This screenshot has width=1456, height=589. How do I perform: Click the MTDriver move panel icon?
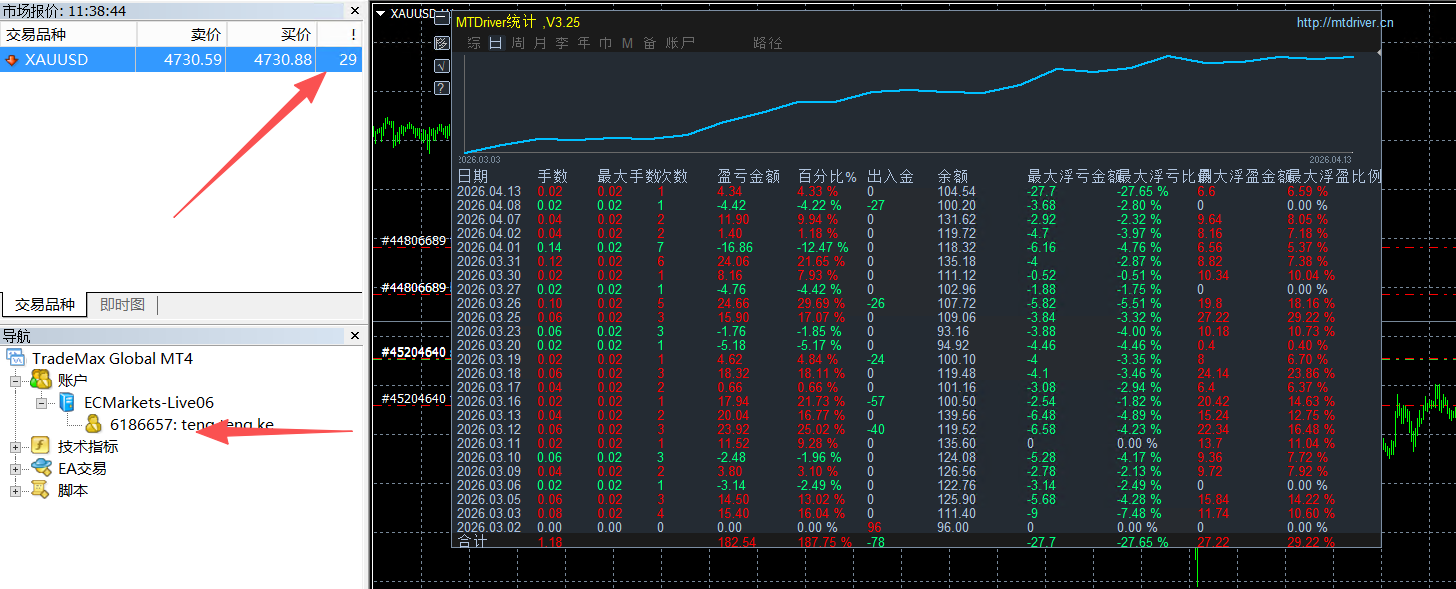tap(442, 43)
